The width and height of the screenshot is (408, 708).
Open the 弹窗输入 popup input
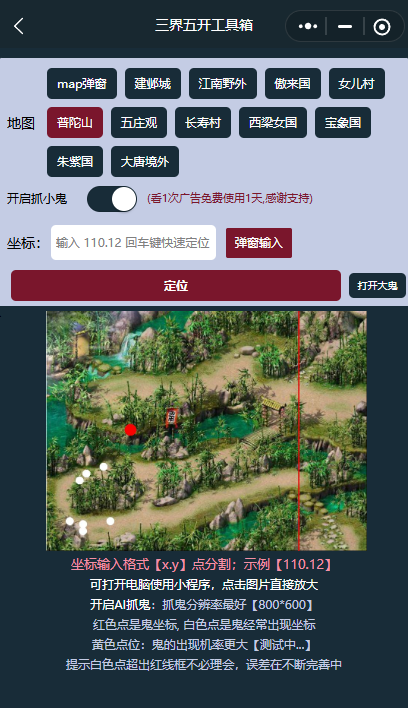pyautogui.click(x=259, y=243)
